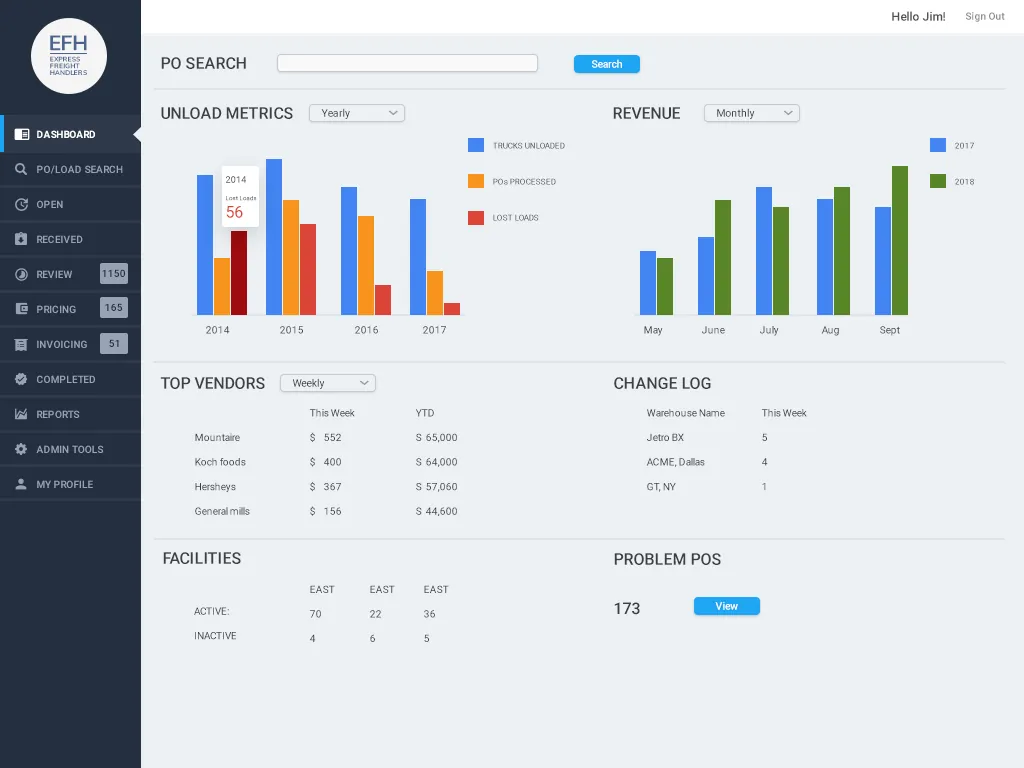This screenshot has height=768, width=1024.
Task: Click the ACTIVE: facilities row label
Action: point(212,611)
